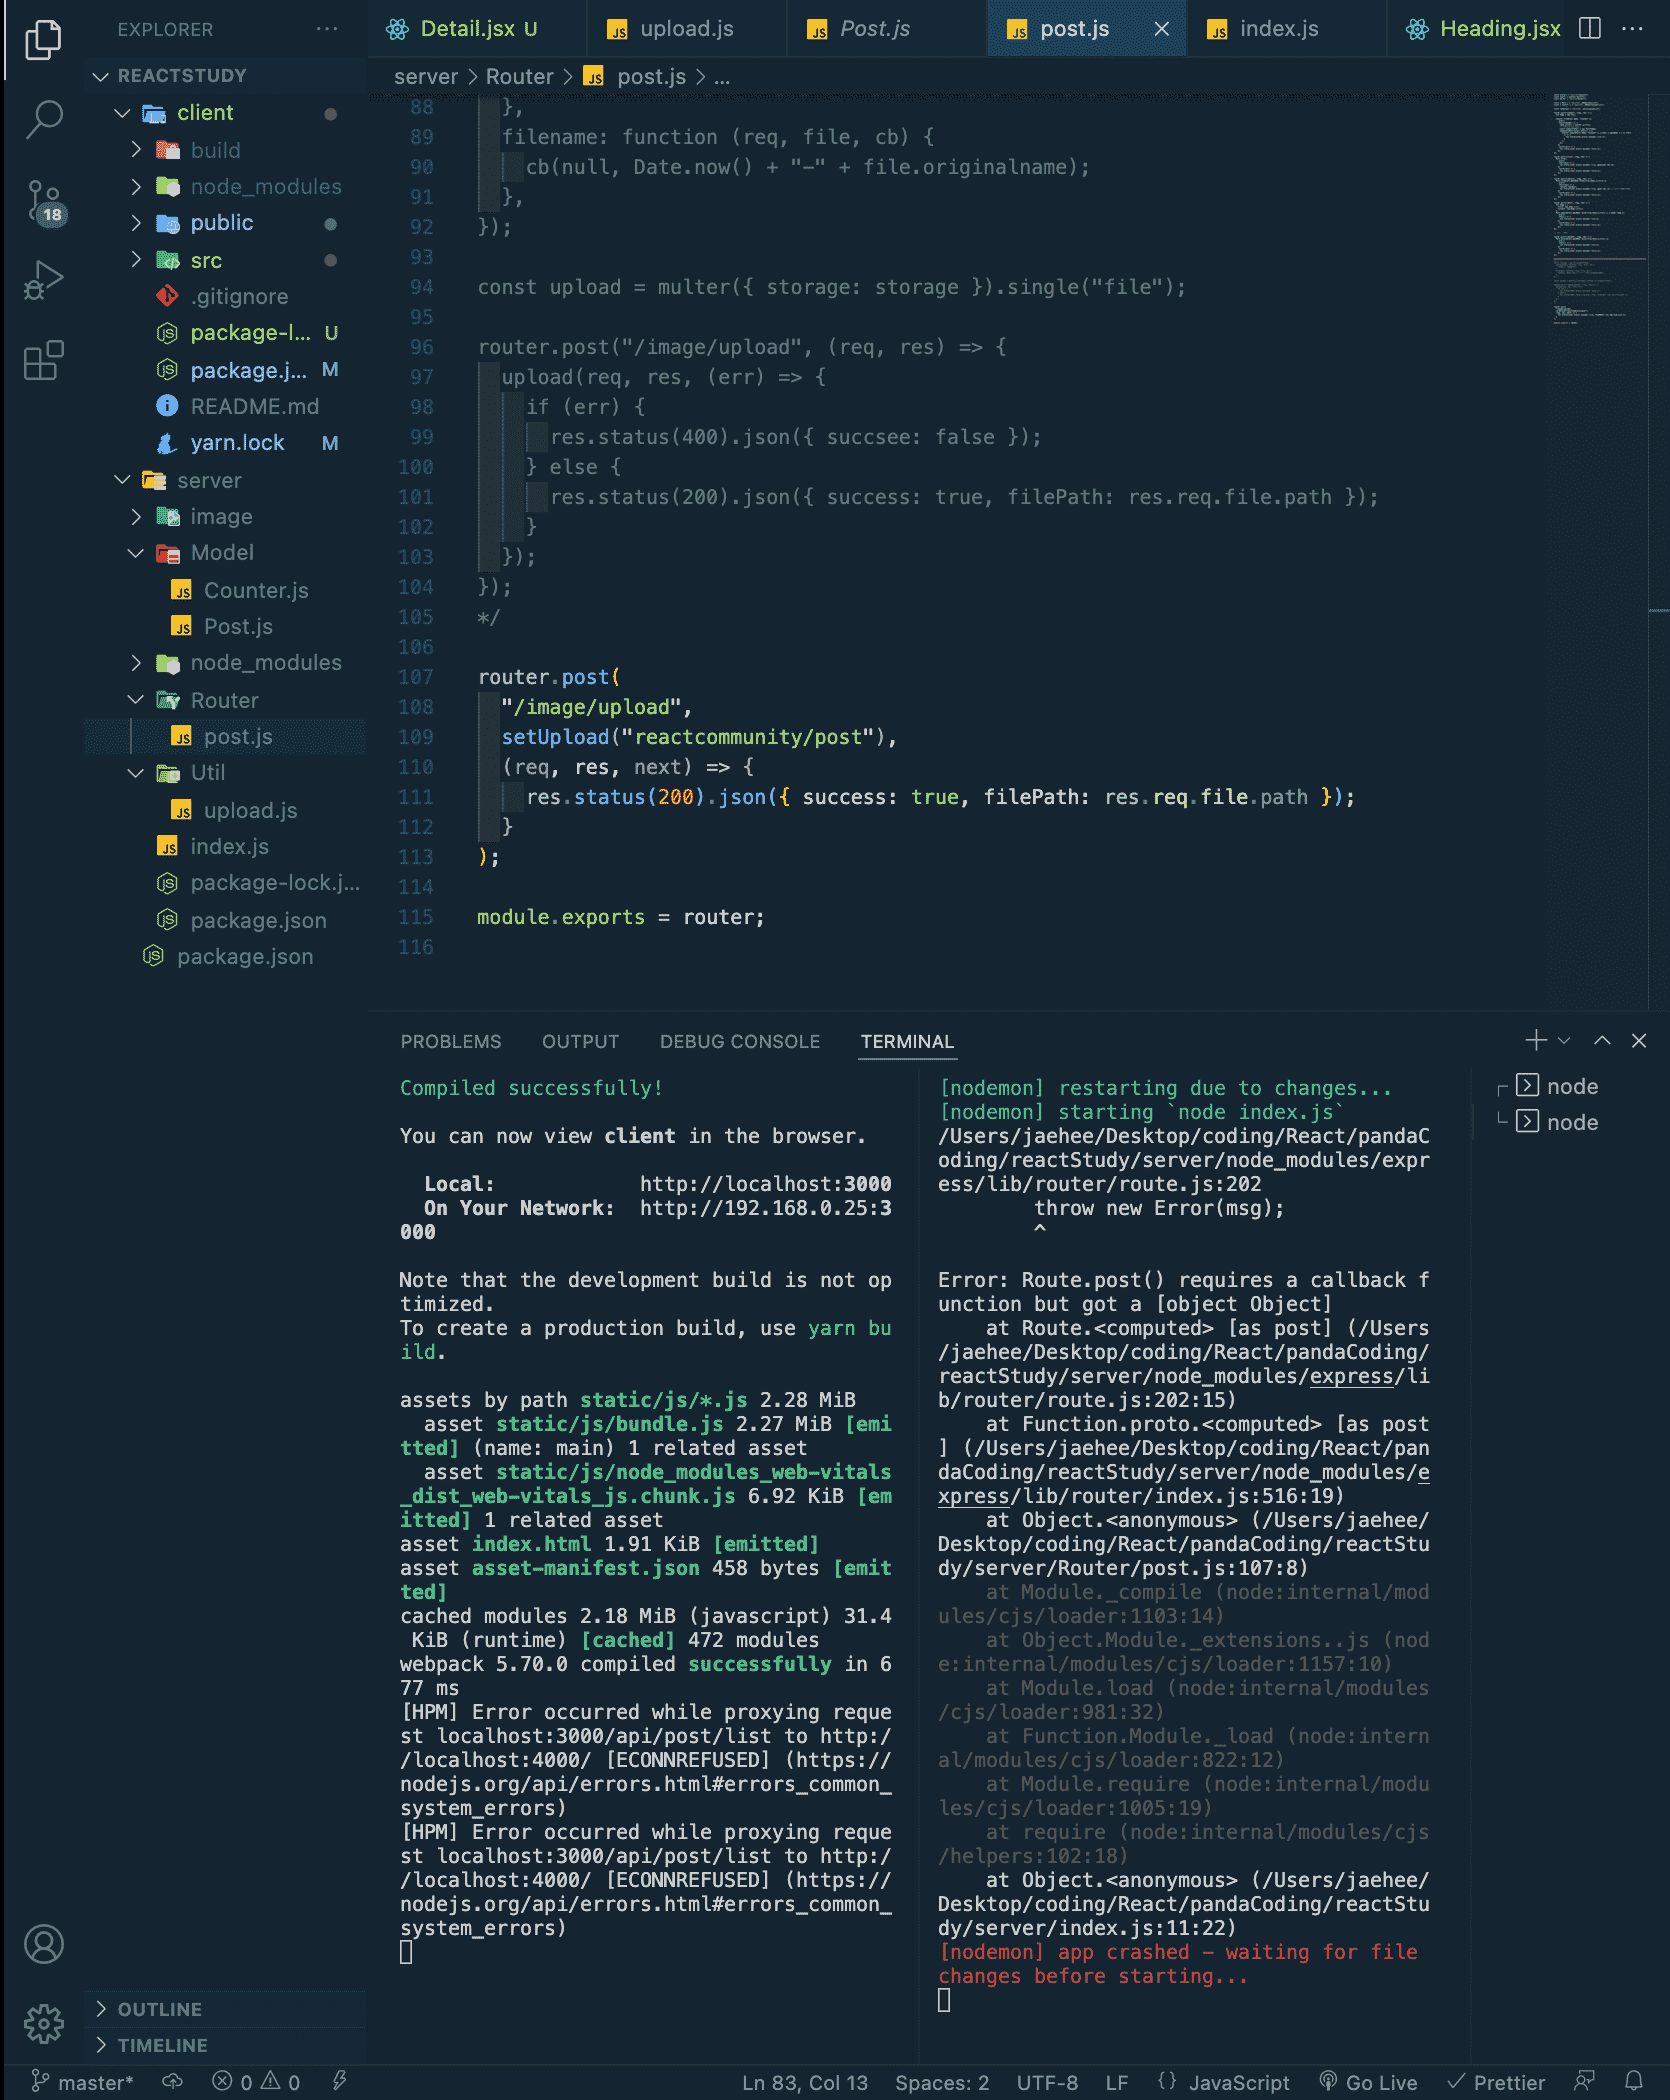The image size is (1670, 2100).
Task: Open the Search view icon
Action: [x=43, y=119]
